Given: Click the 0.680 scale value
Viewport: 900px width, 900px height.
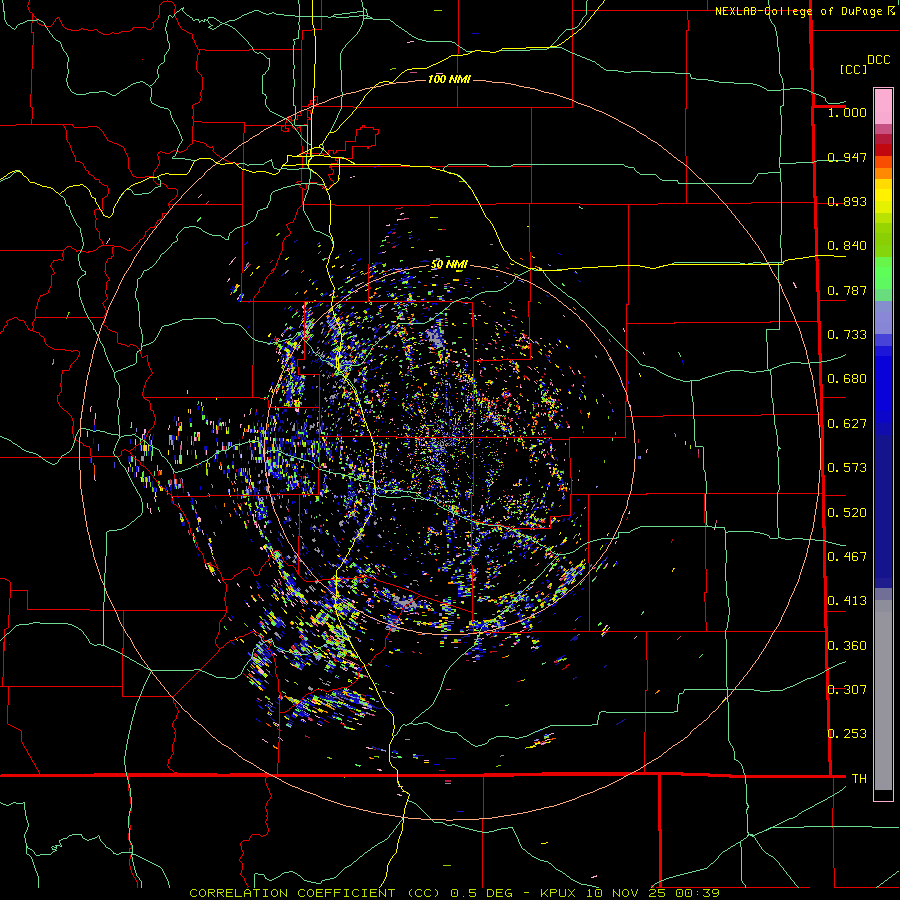Looking at the screenshot, I should tap(847, 379).
